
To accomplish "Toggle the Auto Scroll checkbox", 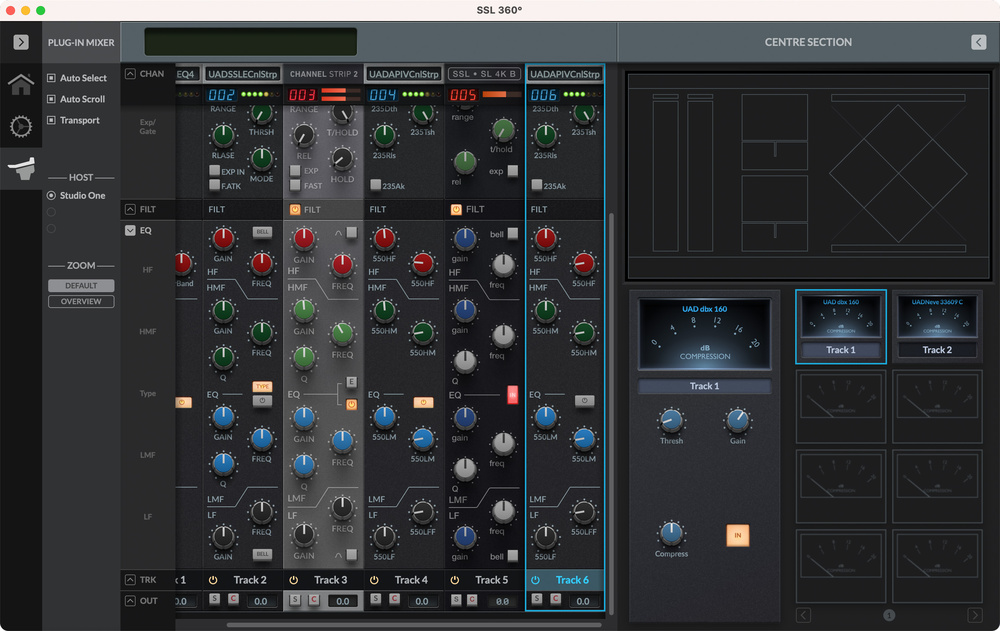I will click(51, 99).
